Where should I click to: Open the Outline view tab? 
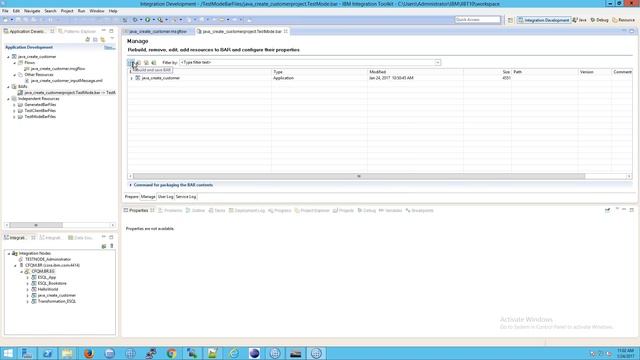tap(195, 211)
